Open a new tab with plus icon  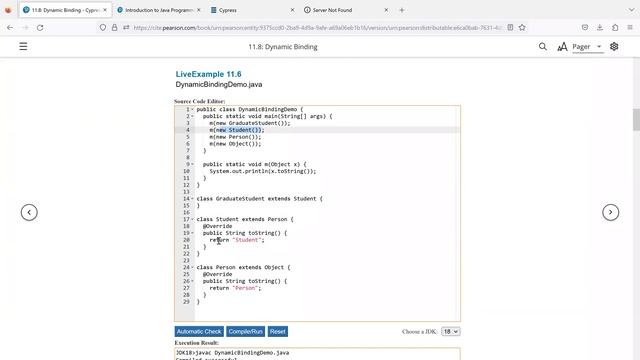(402, 10)
